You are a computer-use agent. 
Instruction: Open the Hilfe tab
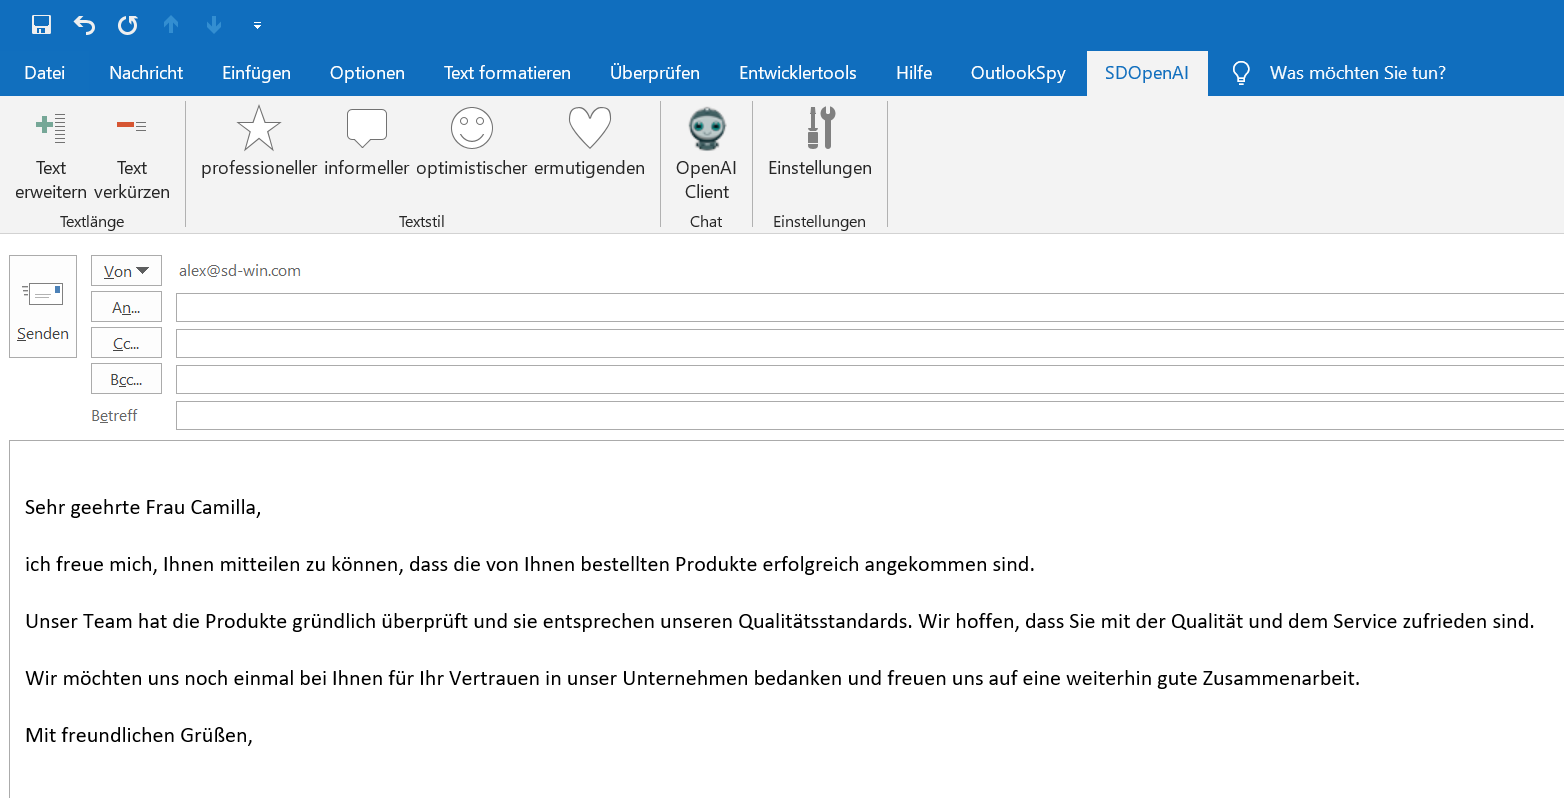914,73
